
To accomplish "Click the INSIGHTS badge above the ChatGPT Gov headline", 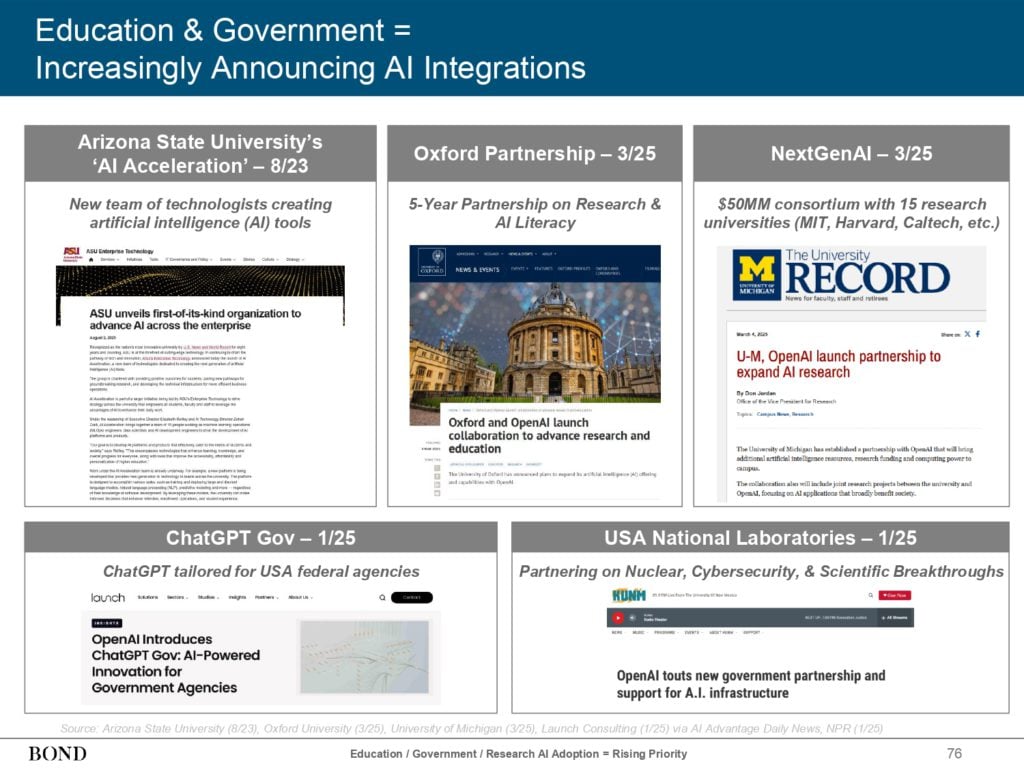I will click(x=106, y=623).
